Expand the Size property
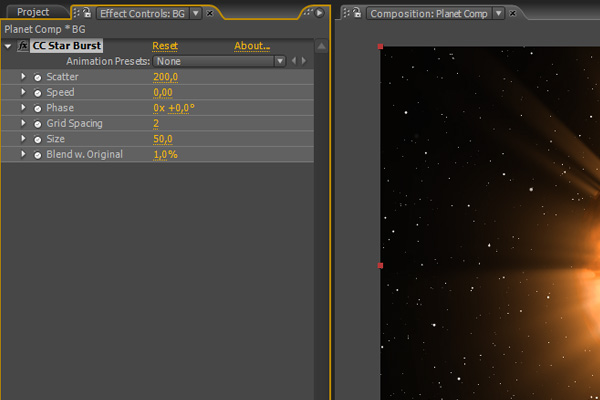 23,139
